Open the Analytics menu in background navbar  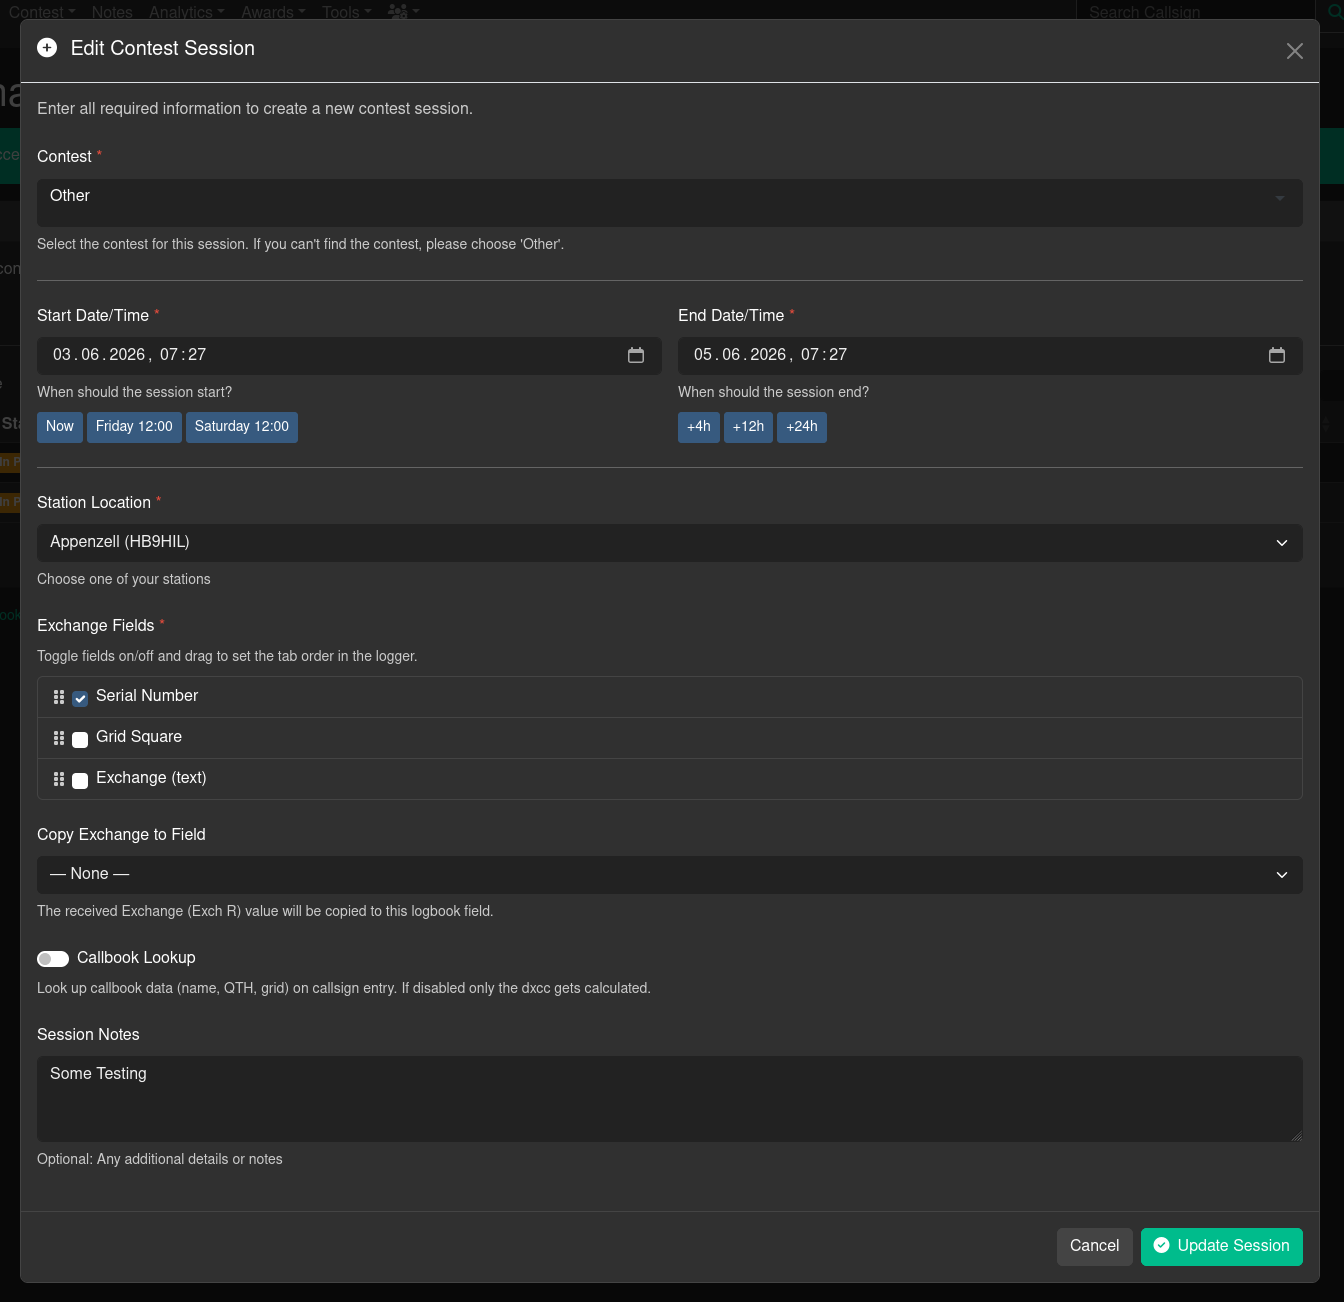[187, 12]
